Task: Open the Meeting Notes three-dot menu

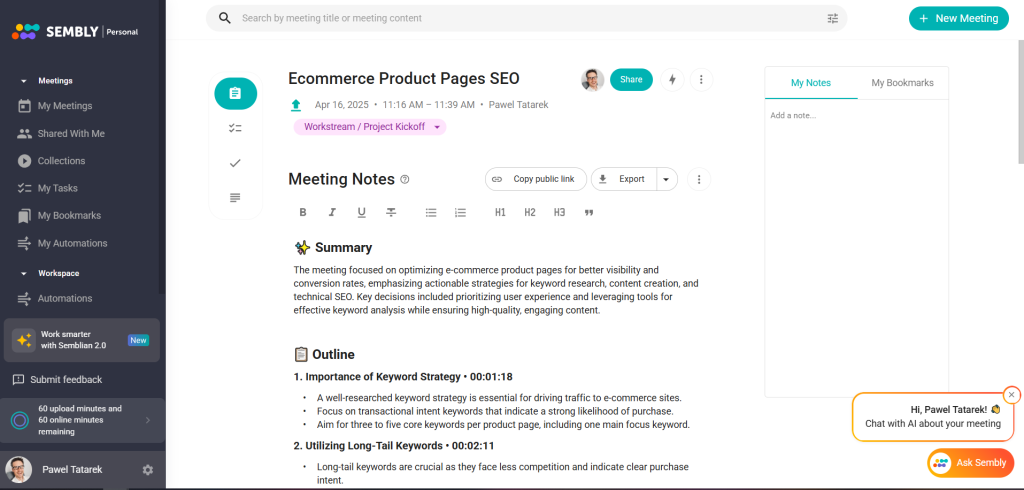Action: coord(699,179)
